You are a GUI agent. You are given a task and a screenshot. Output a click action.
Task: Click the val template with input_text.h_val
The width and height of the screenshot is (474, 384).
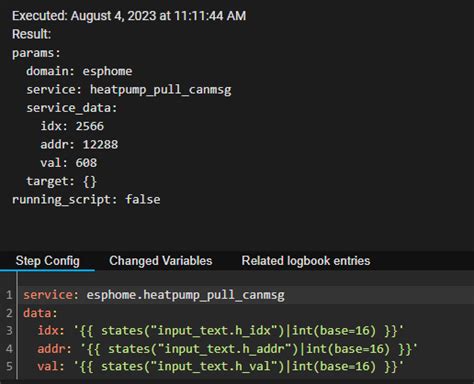click(238, 366)
